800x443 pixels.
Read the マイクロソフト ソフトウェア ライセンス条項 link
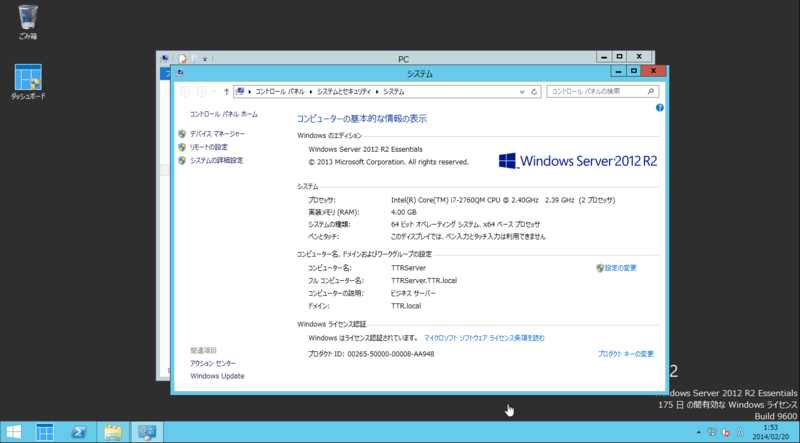pos(484,338)
